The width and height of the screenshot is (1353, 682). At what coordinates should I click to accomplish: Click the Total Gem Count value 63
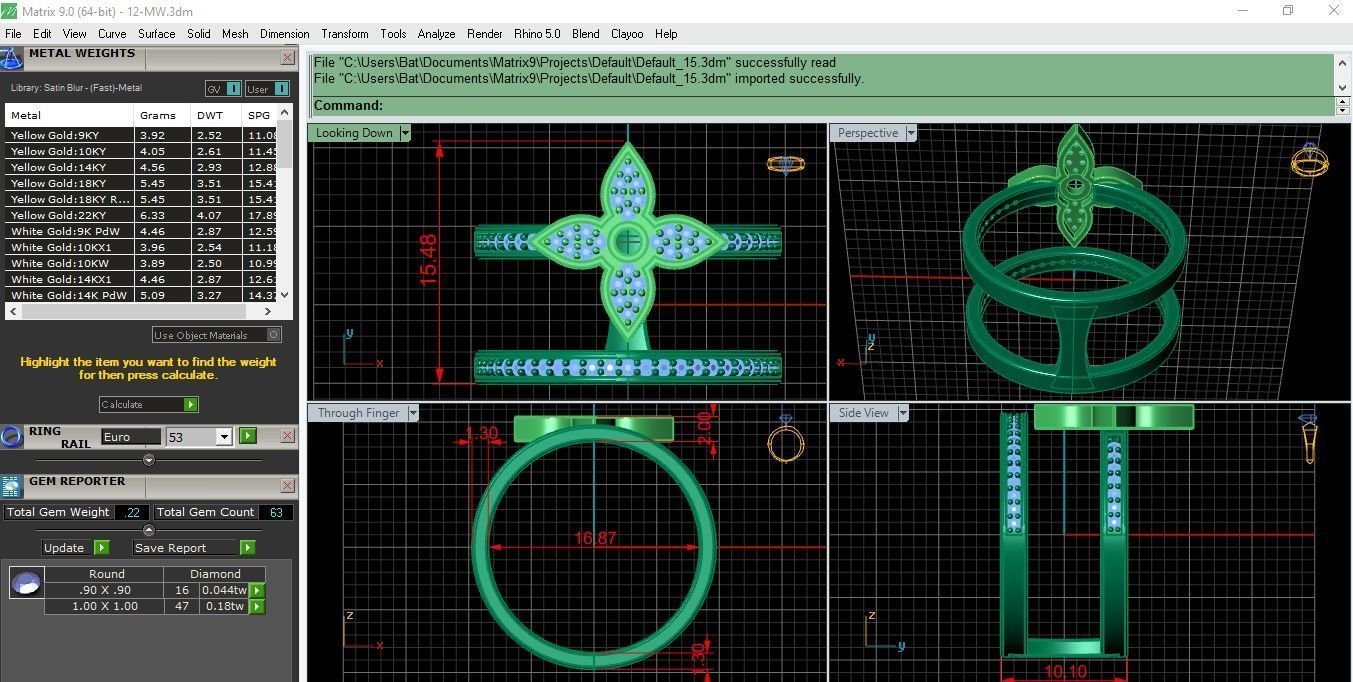click(276, 512)
